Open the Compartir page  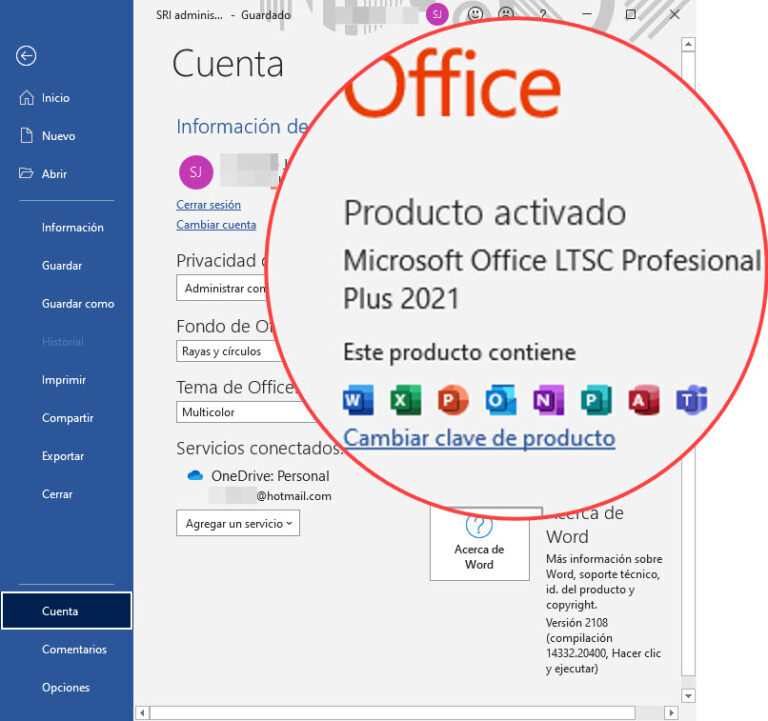click(x=68, y=418)
